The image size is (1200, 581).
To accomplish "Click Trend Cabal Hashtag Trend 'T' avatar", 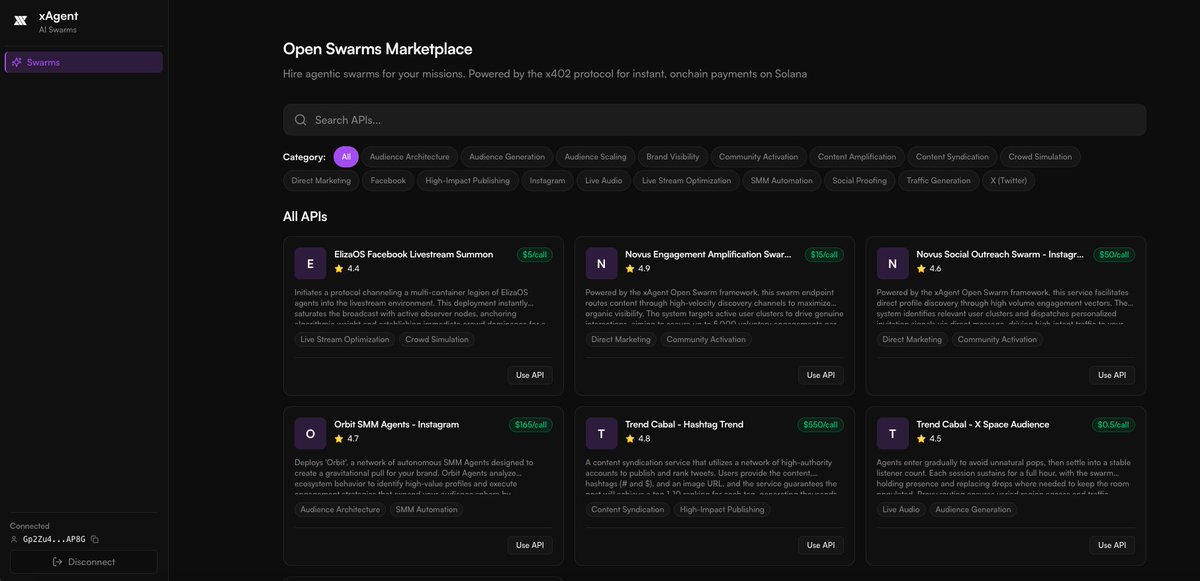I will click(601, 433).
